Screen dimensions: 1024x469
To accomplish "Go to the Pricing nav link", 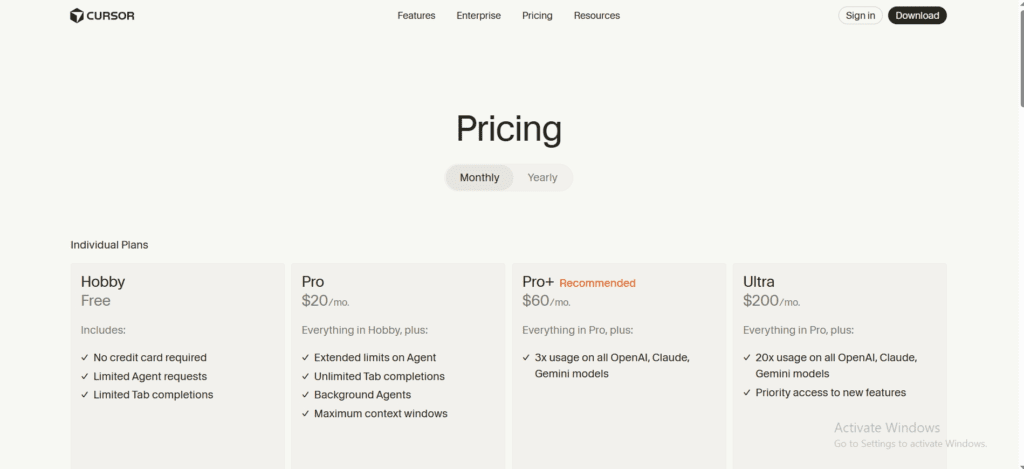I will [x=537, y=16].
